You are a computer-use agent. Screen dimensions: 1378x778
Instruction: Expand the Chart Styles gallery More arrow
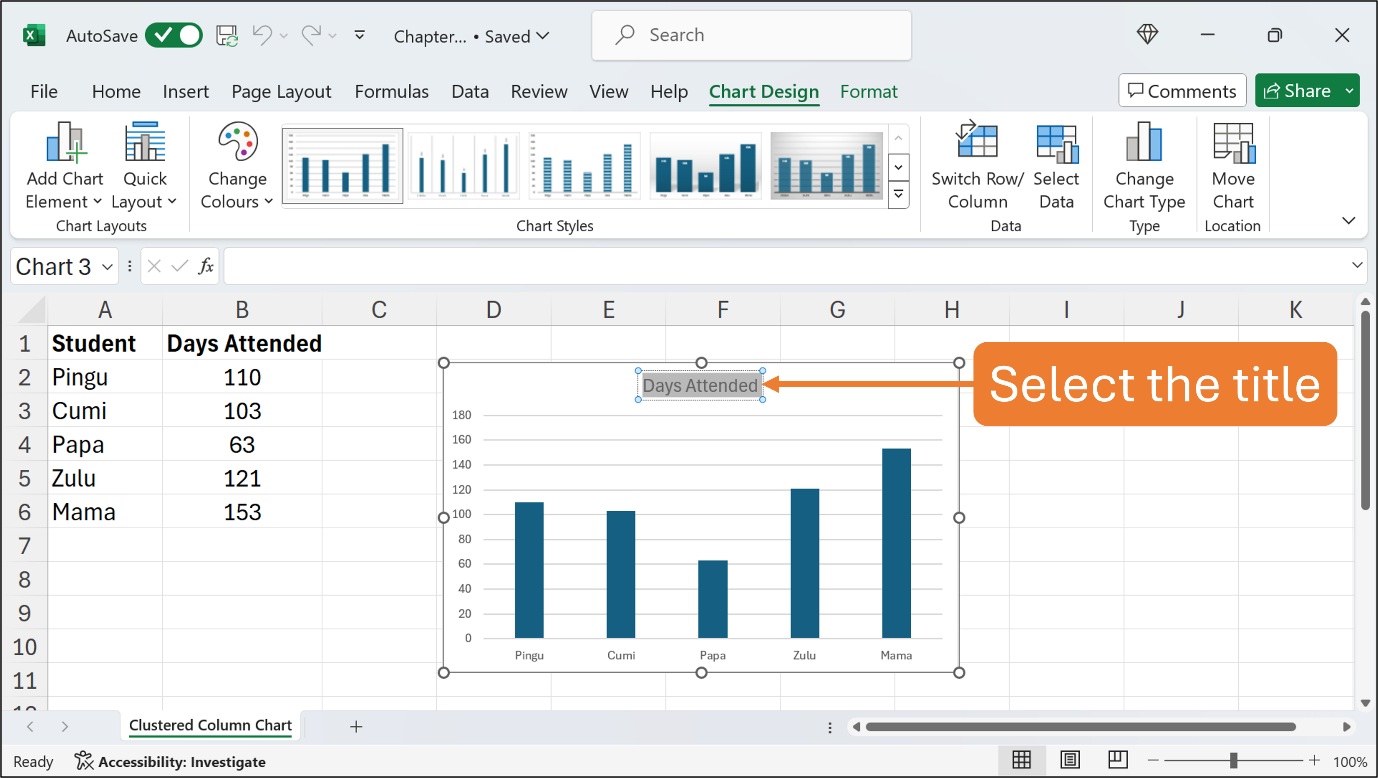click(898, 195)
